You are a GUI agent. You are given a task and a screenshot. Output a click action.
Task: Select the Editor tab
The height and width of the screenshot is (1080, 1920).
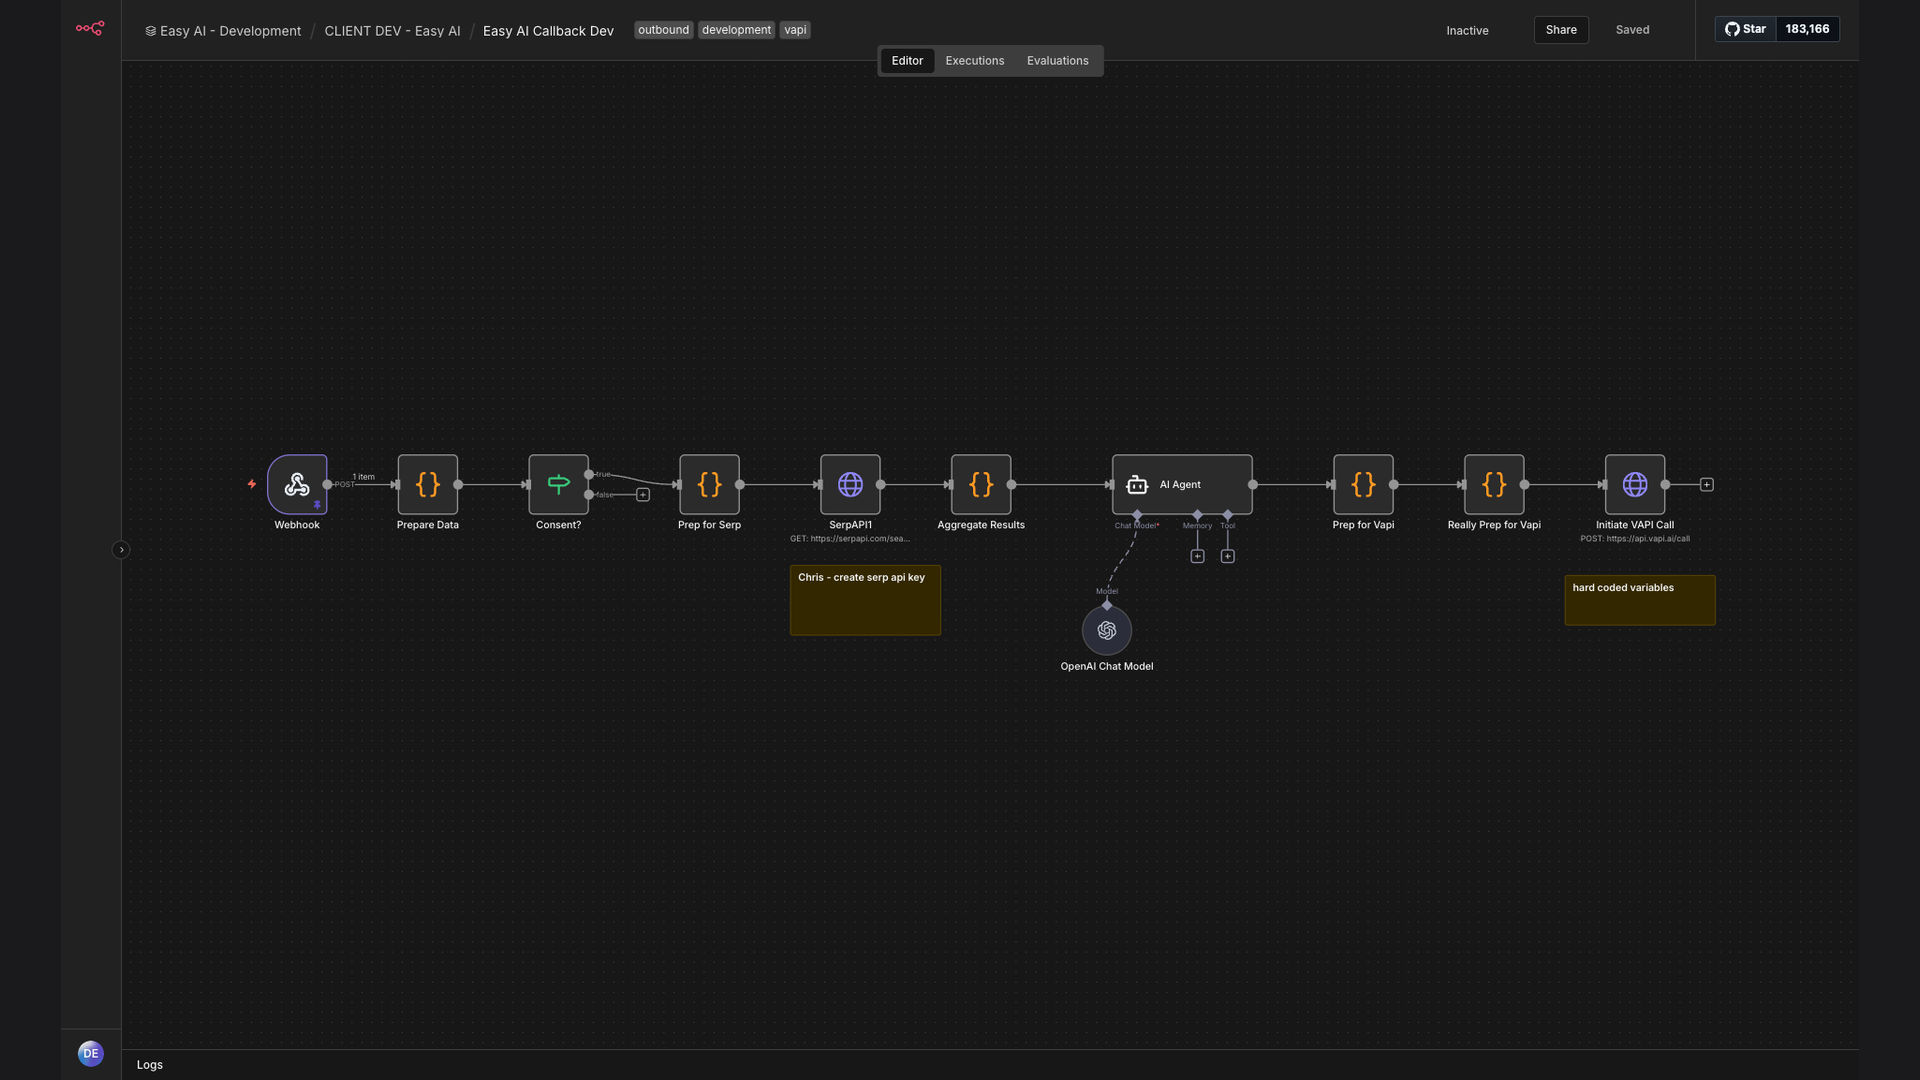tap(907, 61)
